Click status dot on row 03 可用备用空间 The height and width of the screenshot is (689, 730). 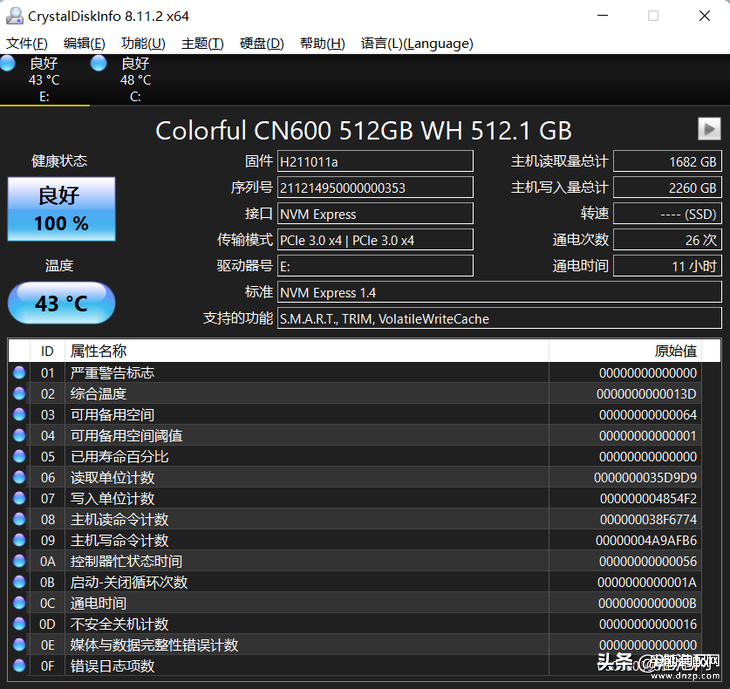pos(19,414)
